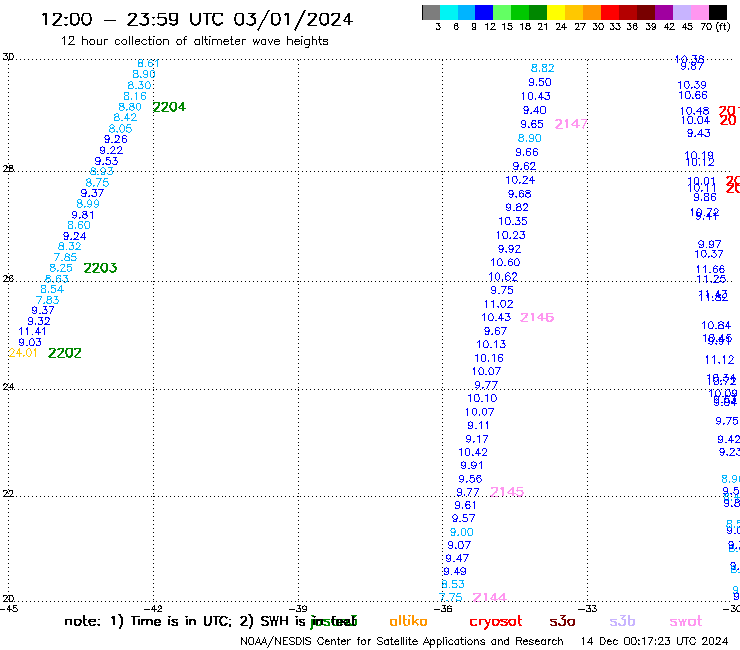Click the wave height value '11.41'
Viewport: 740px width, 650px height.
tap(32, 331)
